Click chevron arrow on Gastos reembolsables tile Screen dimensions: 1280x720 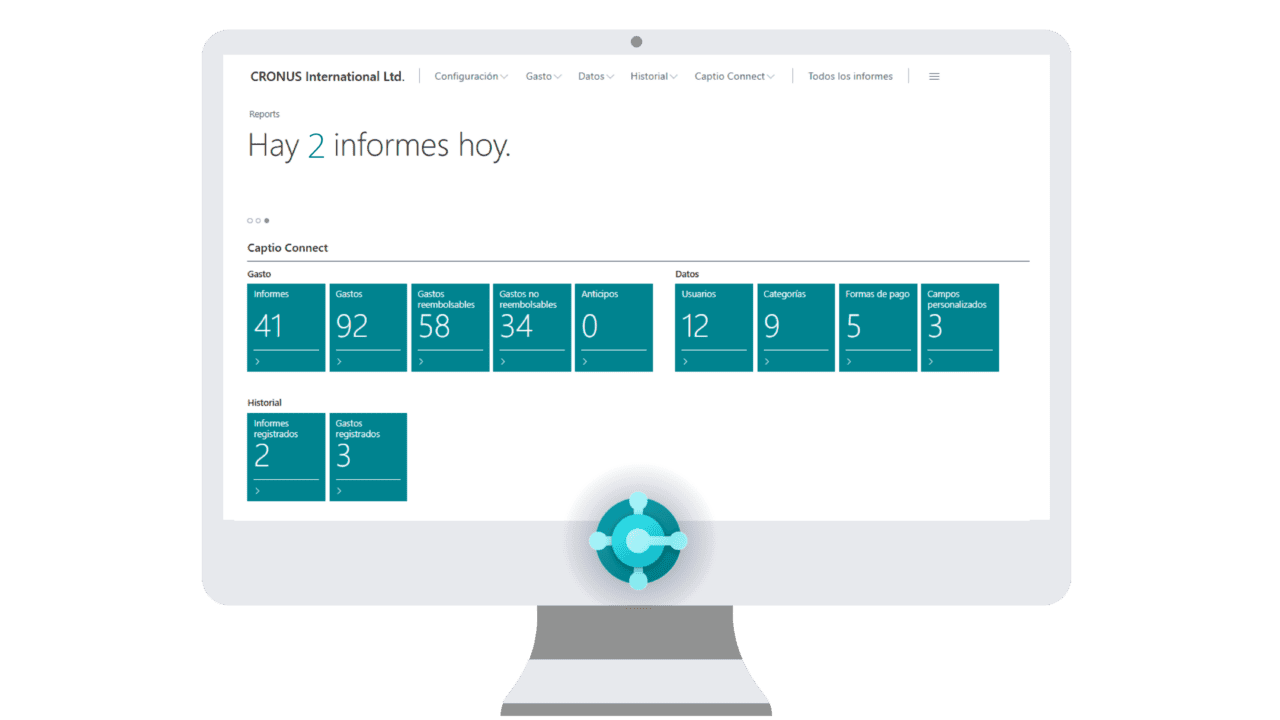(421, 362)
